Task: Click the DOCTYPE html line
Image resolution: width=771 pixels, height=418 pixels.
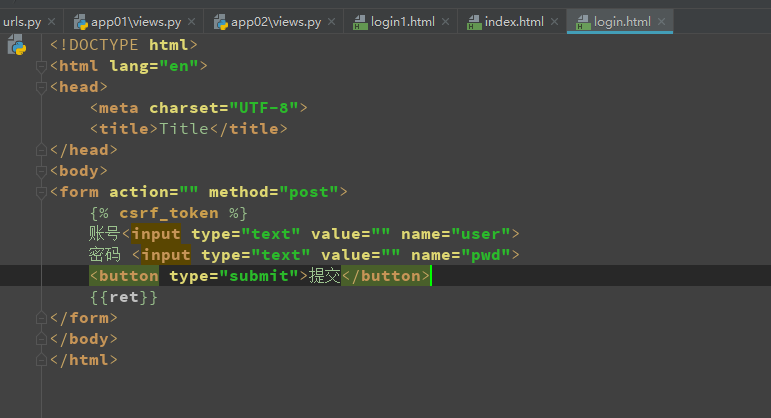Action: click(123, 45)
